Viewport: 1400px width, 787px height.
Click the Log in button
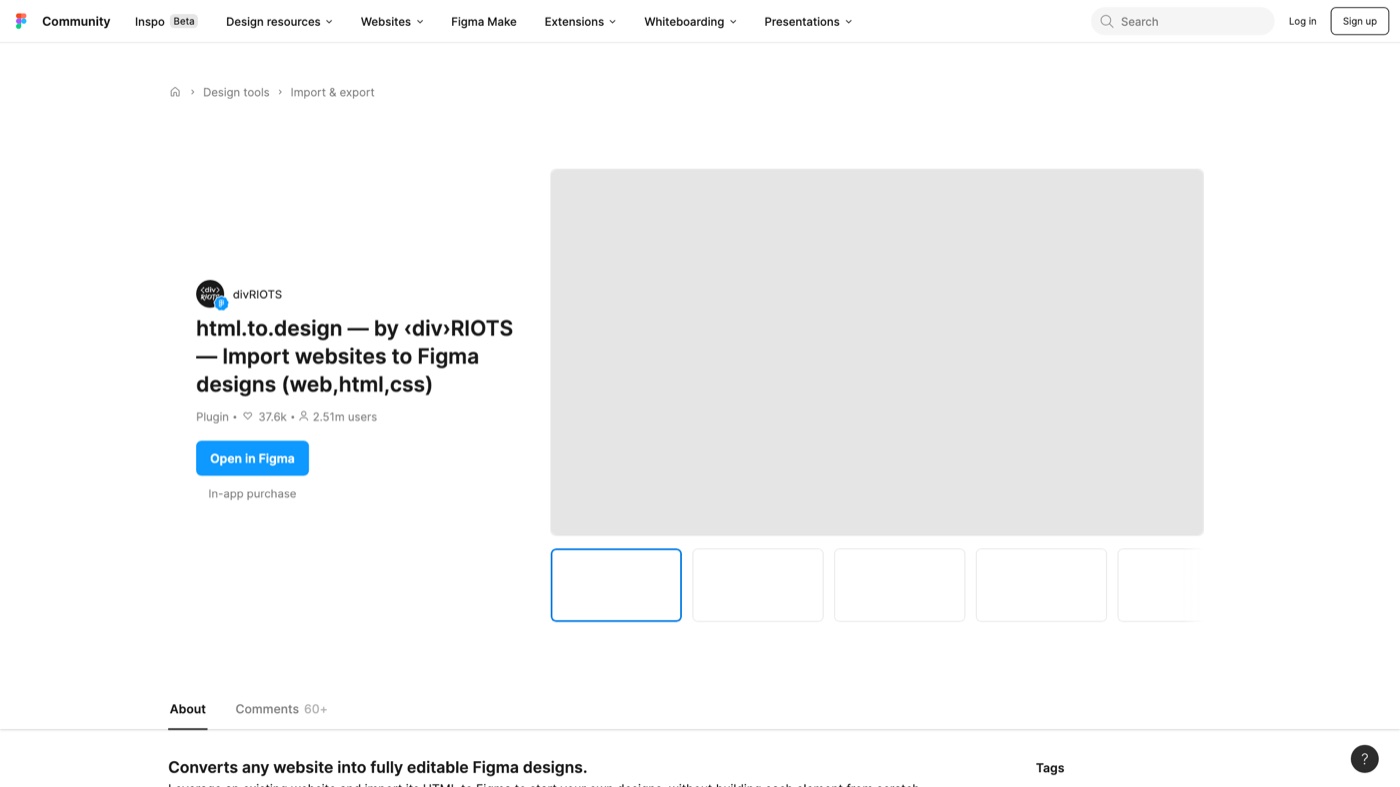1302,21
